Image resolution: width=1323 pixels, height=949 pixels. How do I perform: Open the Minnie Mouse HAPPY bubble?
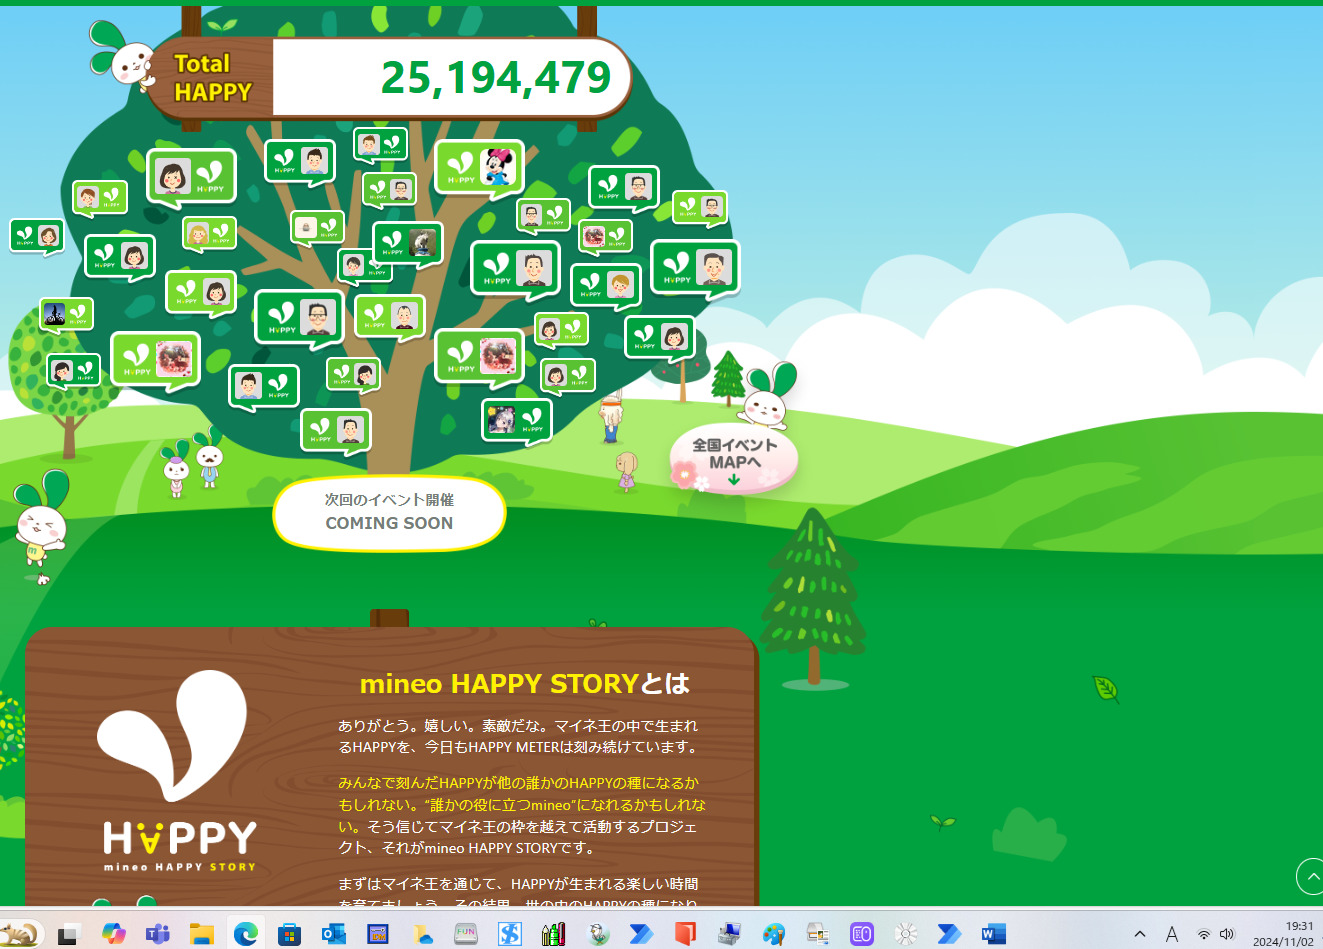(479, 167)
